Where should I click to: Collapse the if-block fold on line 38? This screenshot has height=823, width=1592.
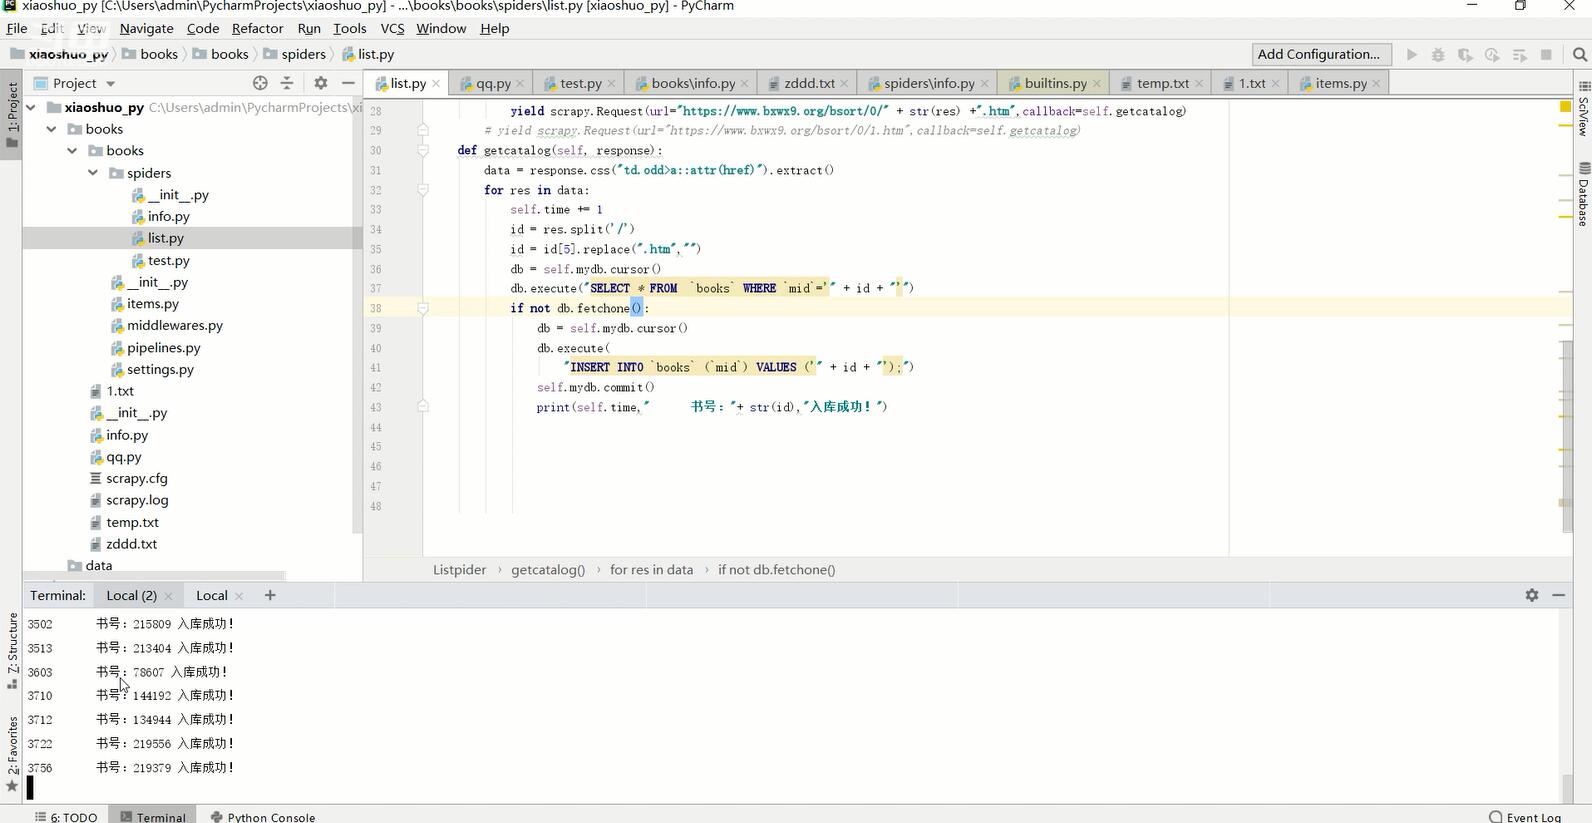click(x=423, y=308)
